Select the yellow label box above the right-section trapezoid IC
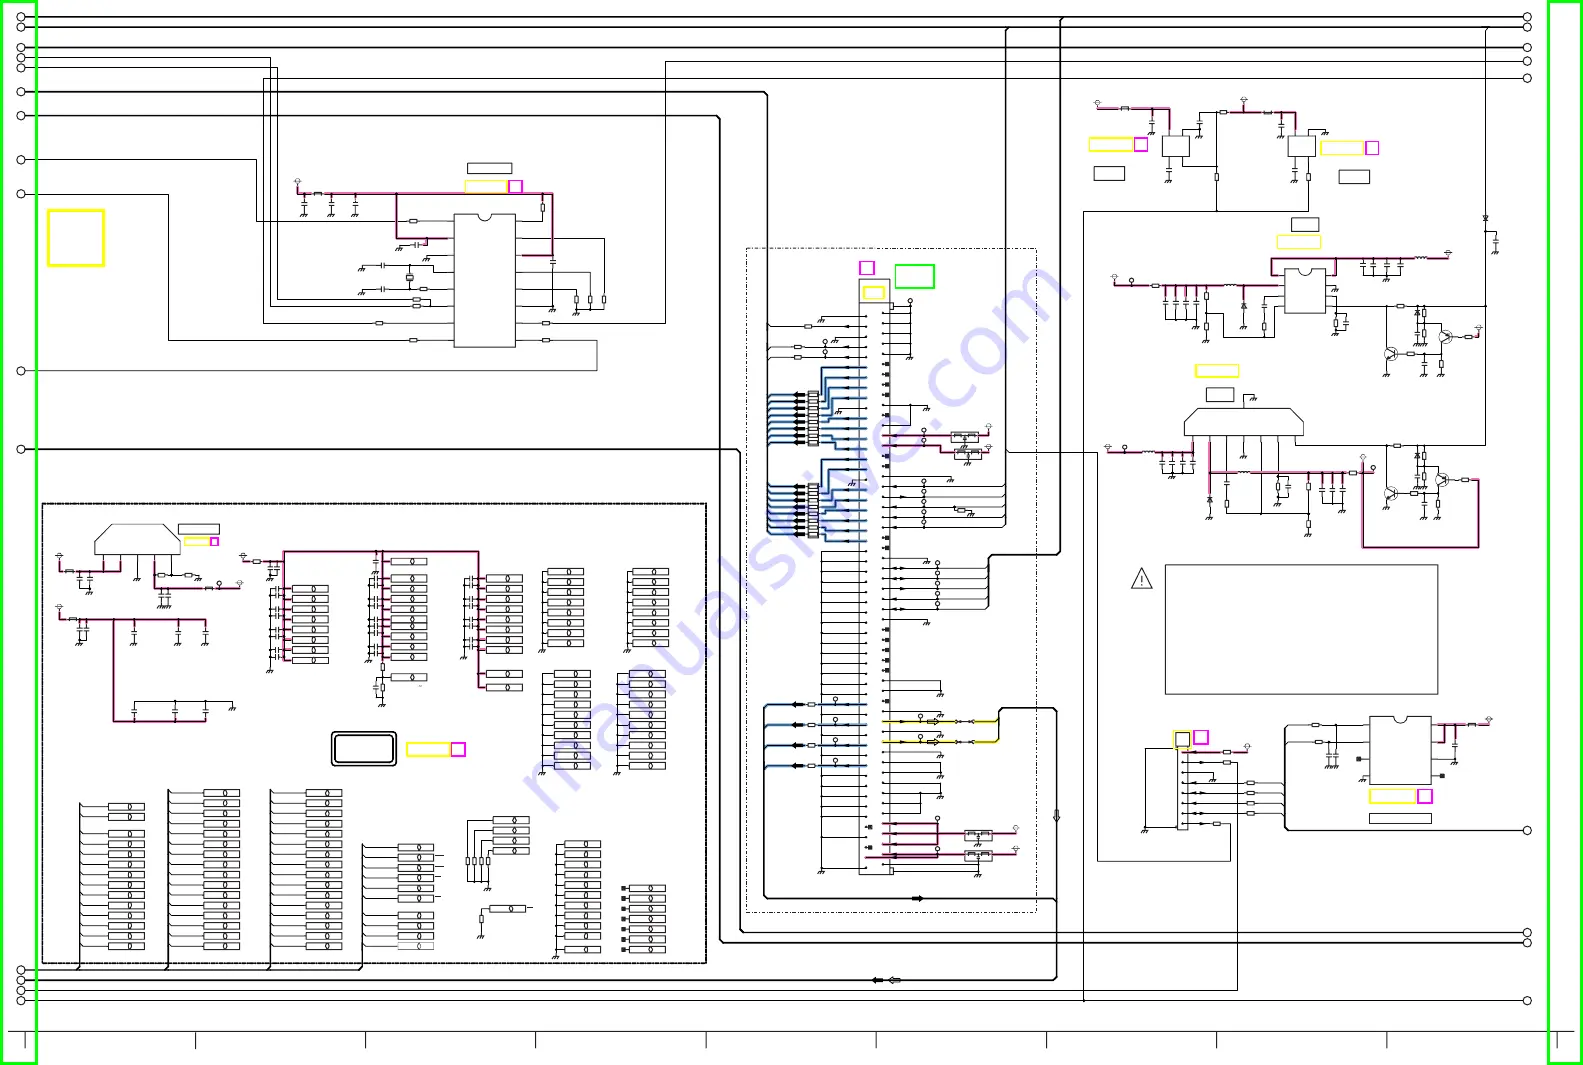This screenshot has width=1583, height=1065. click(1217, 371)
